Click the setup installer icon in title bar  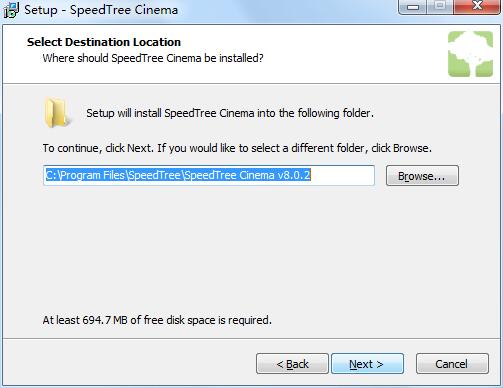[11, 10]
